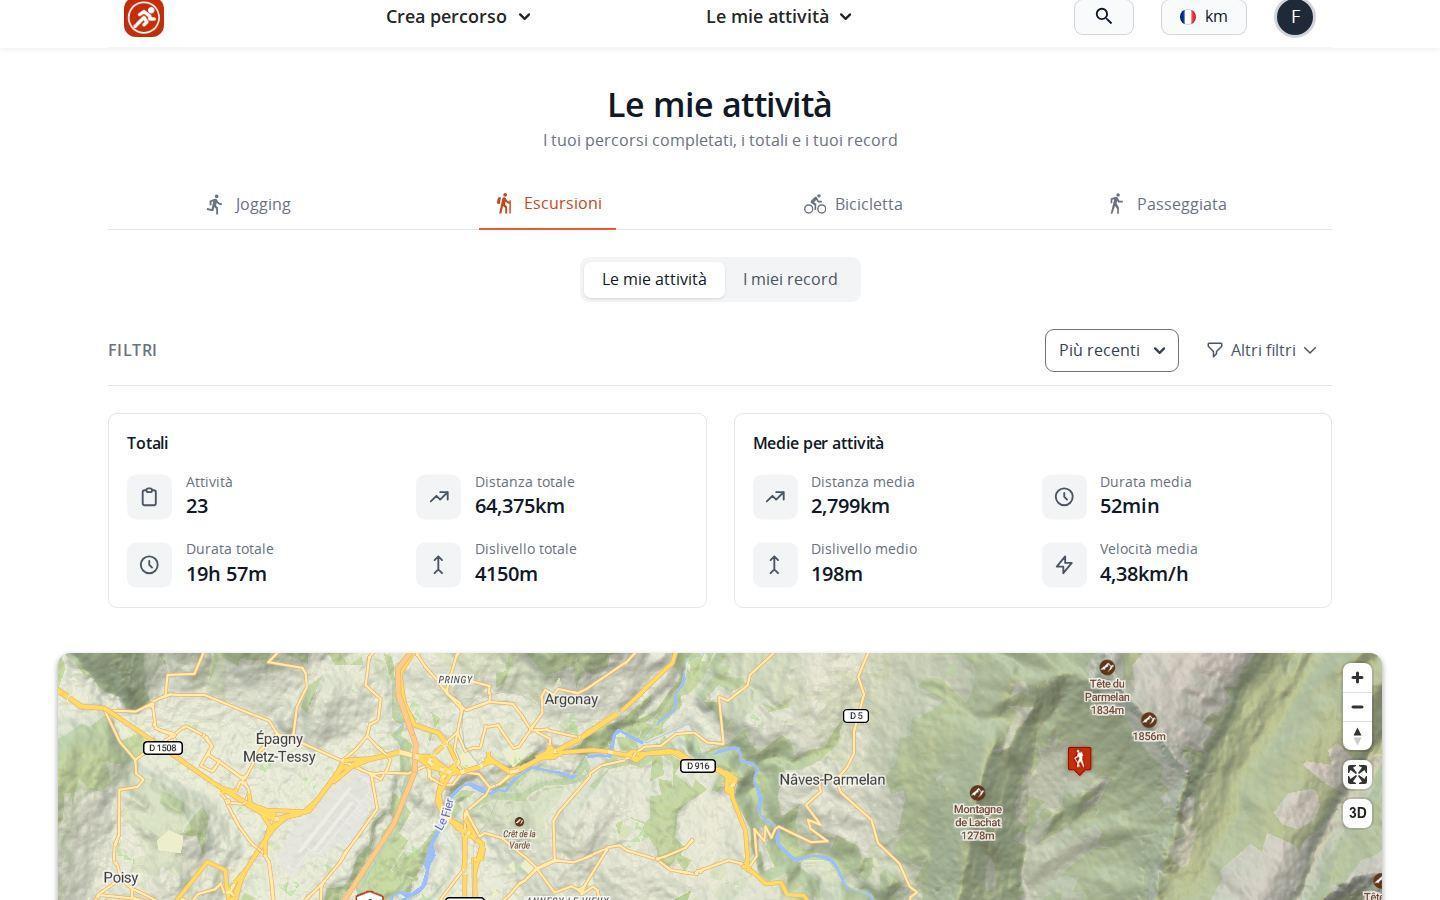This screenshot has width=1440, height=900.
Task: Click the FILTRI heading
Action: click(132, 350)
